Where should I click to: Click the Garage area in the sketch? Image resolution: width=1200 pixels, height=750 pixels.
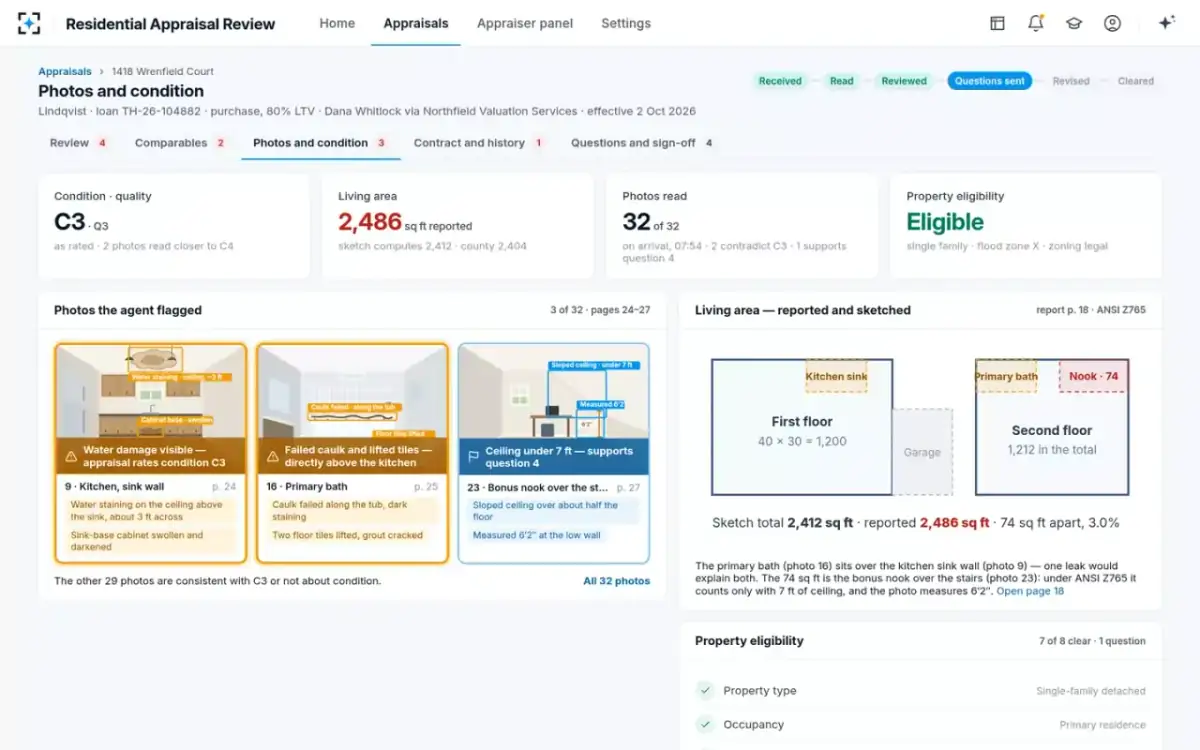coord(922,452)
